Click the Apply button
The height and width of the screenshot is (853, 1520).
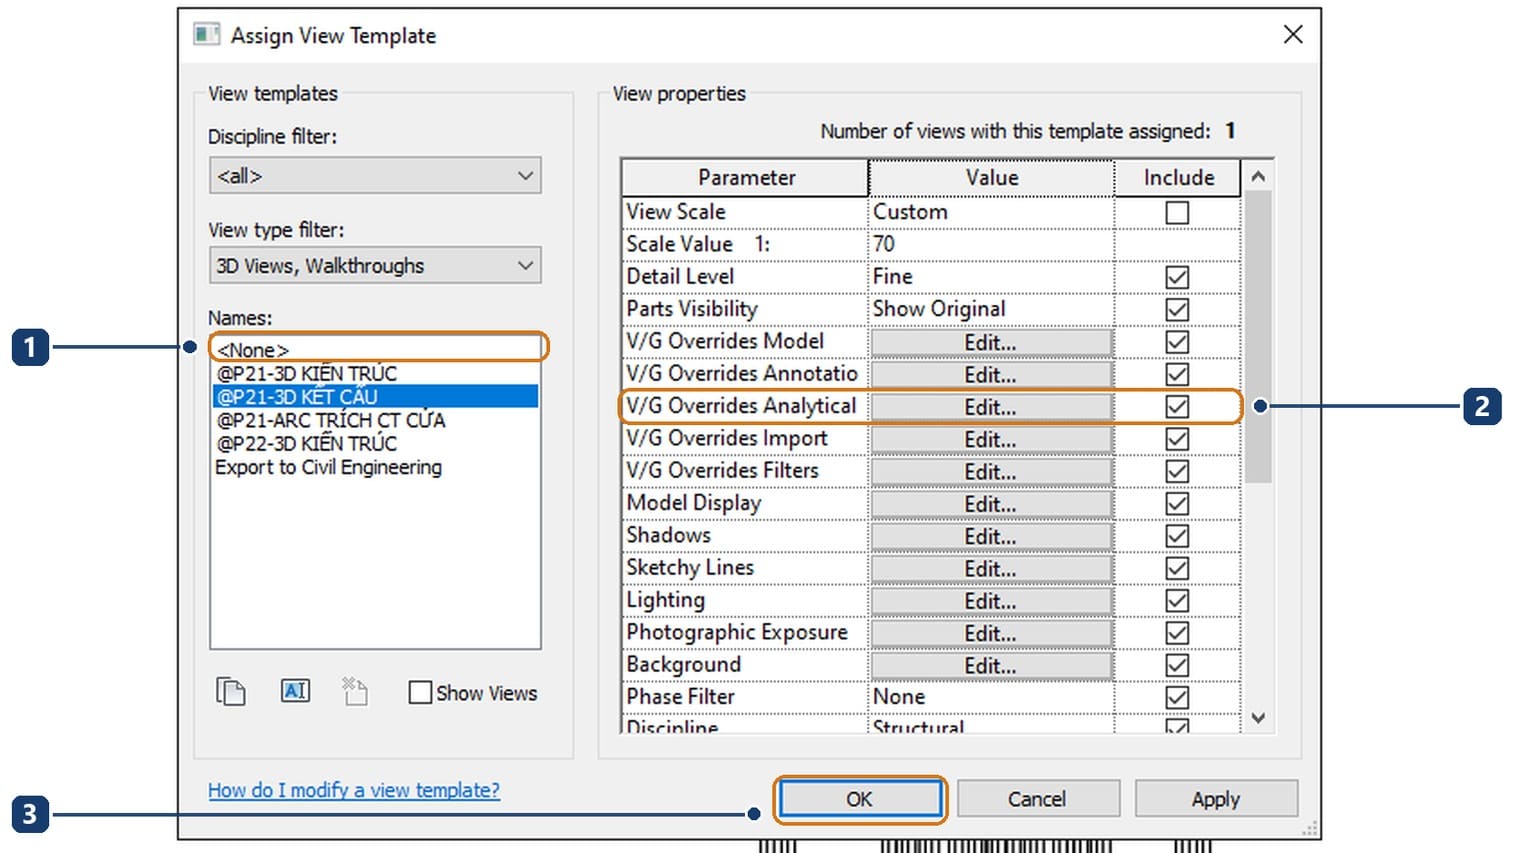tap(1216, 799)
